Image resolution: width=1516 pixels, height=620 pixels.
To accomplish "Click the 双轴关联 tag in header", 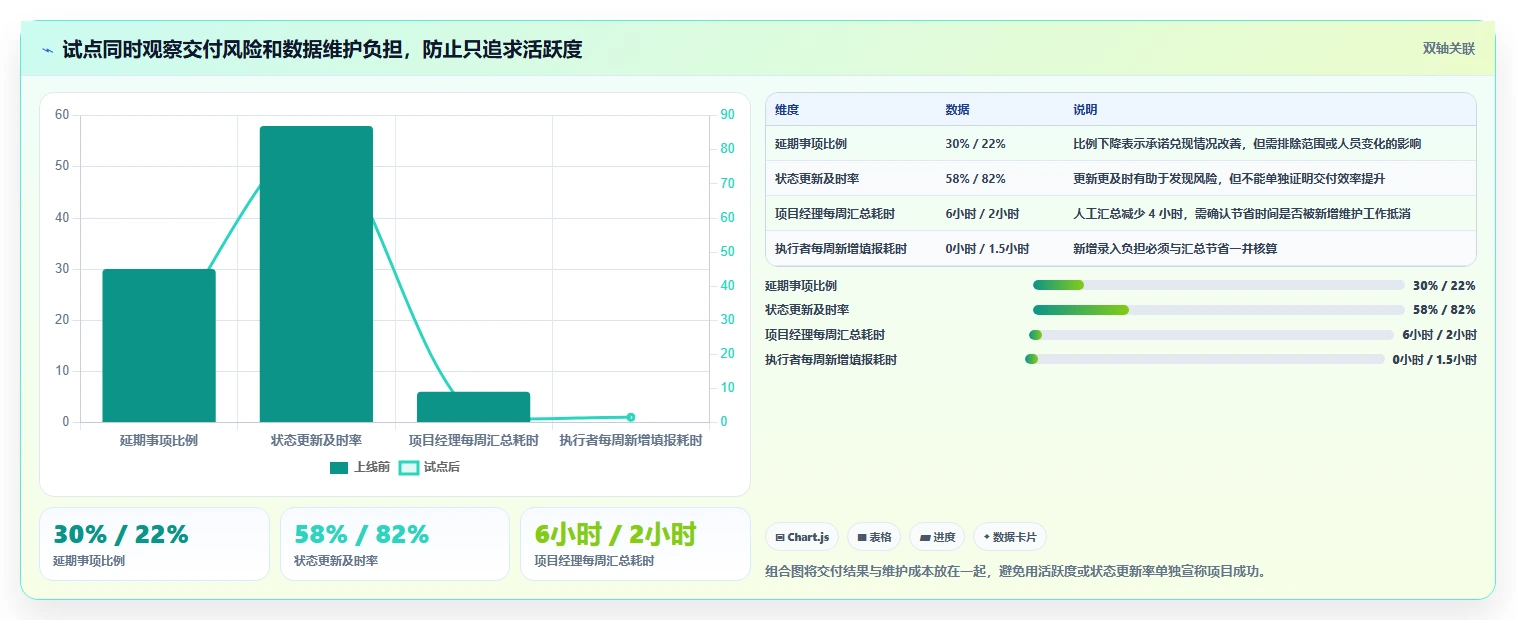I will [x=1449, y=48].
